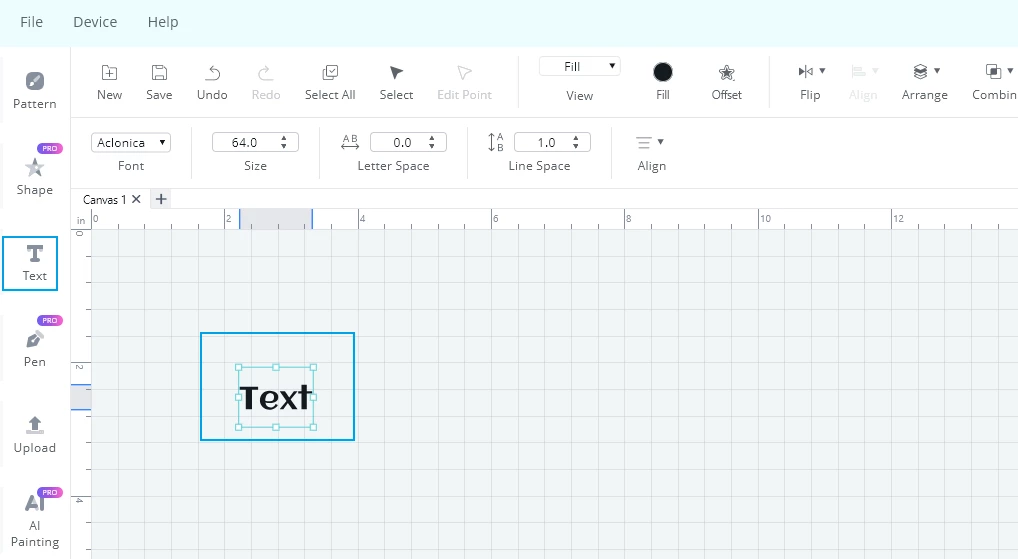Click Select All icon
Screen dimensions: 1018x559
[x=330, y=72]
